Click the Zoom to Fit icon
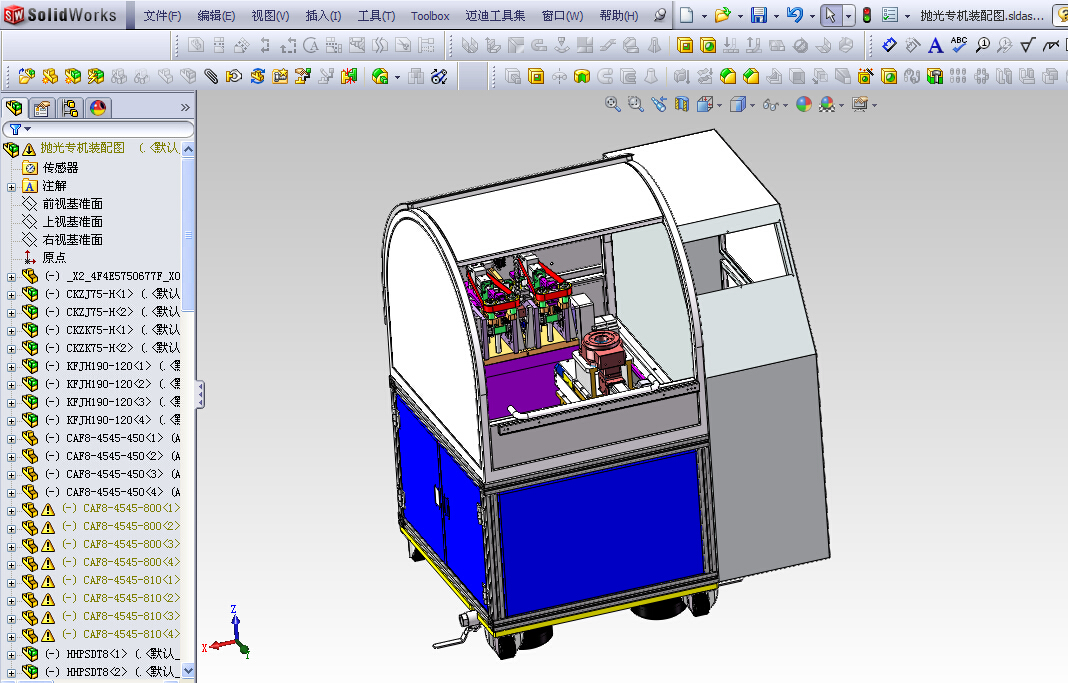 coord(612,104)
